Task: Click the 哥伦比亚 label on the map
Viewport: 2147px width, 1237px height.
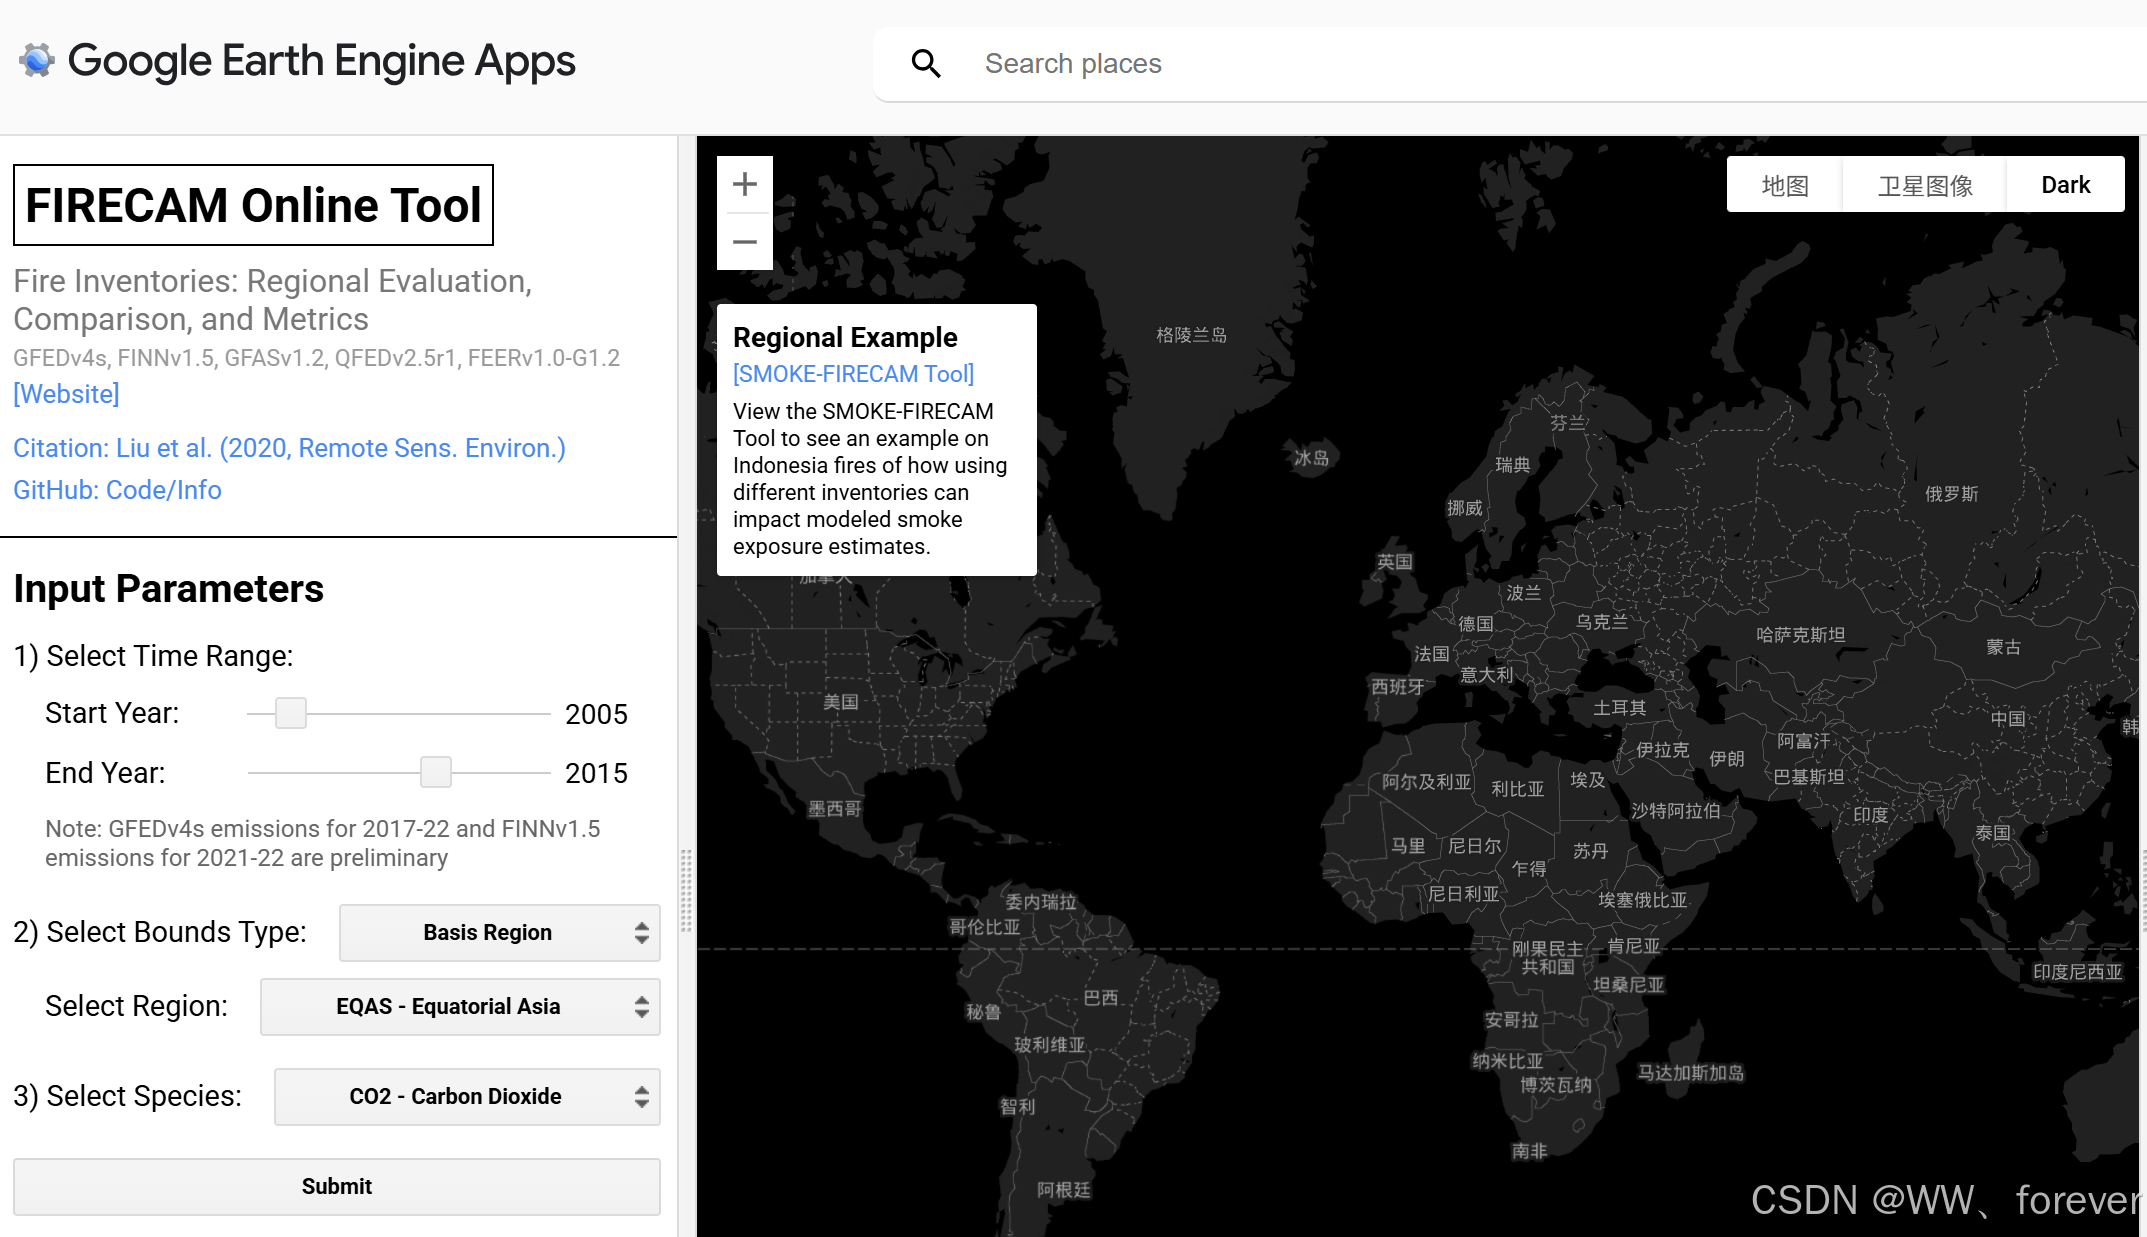Action: [x=985, y=927]
